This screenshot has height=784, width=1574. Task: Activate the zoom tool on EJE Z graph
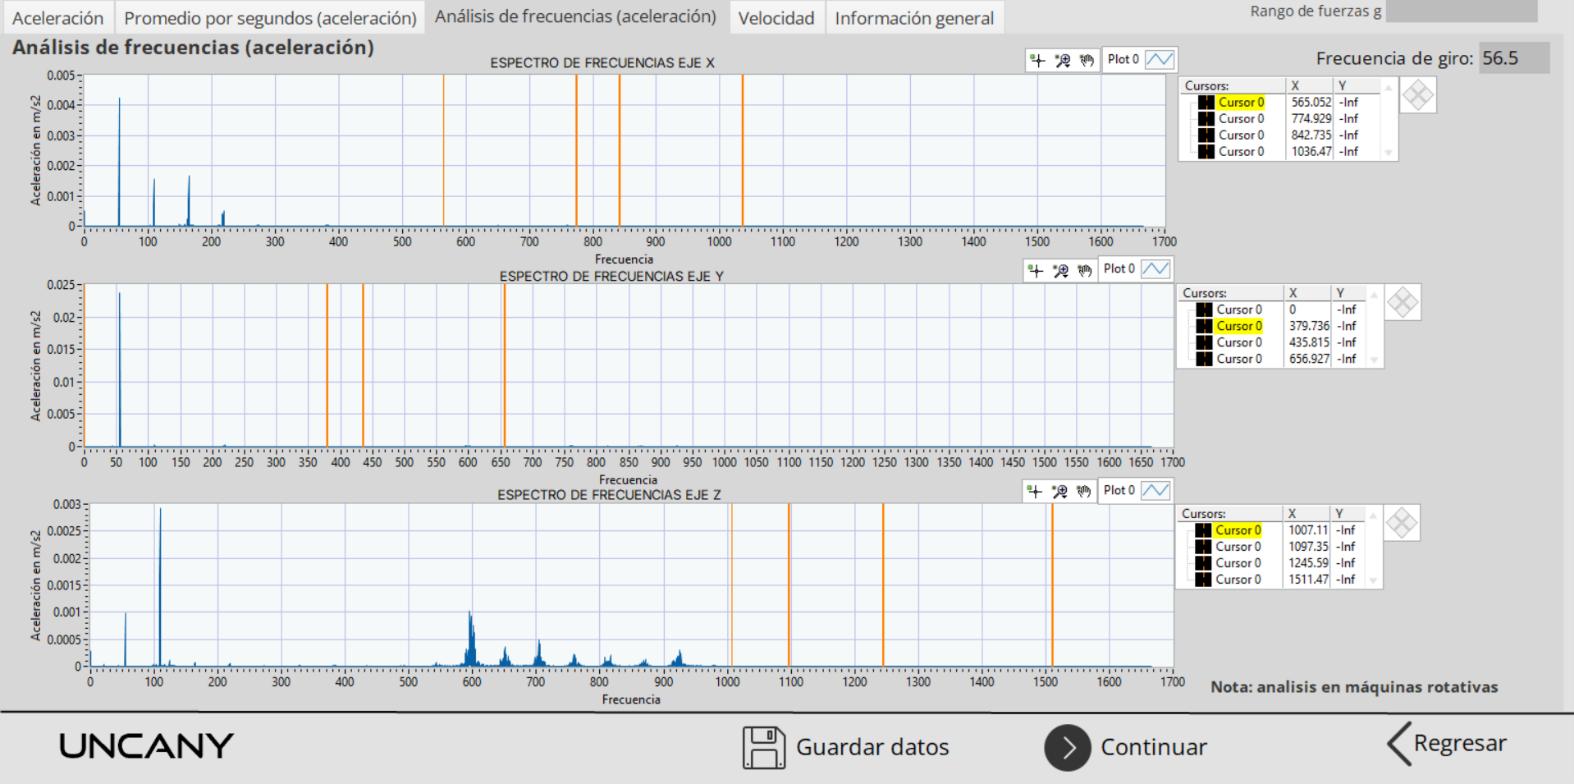1060,491
